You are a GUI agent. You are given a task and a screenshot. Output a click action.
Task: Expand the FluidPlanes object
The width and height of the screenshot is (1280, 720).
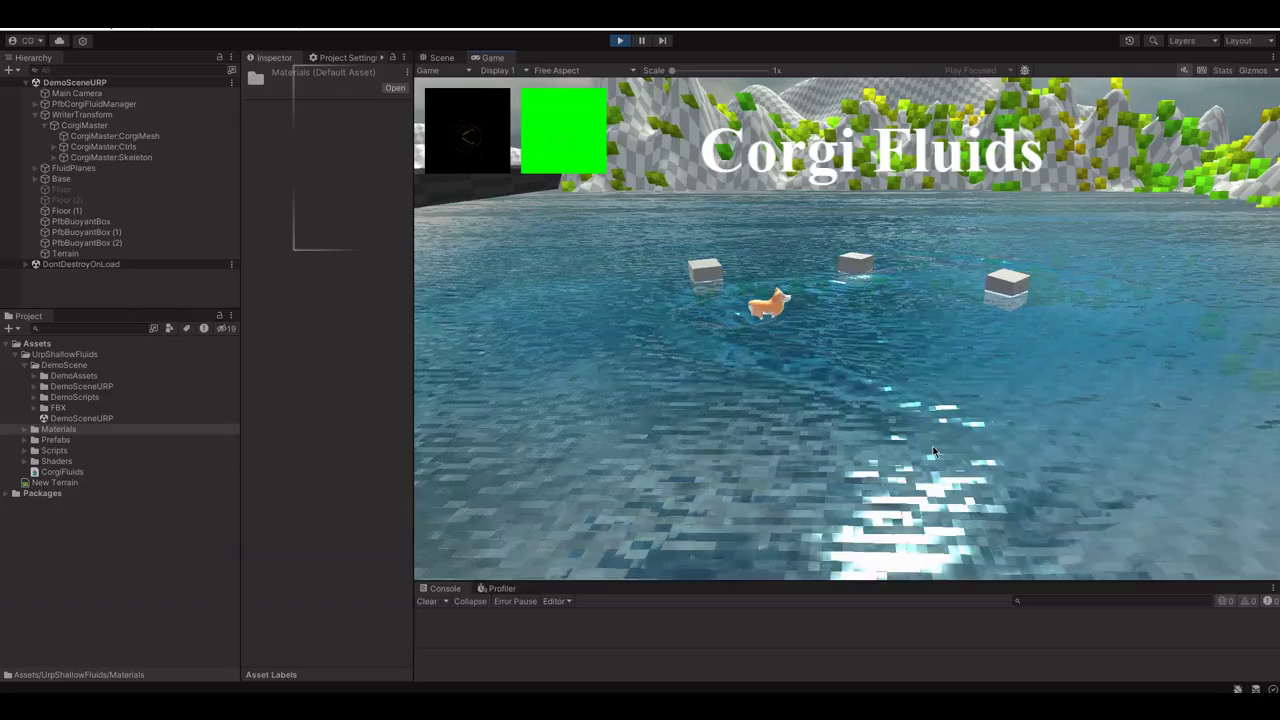(x=35, y=168)
